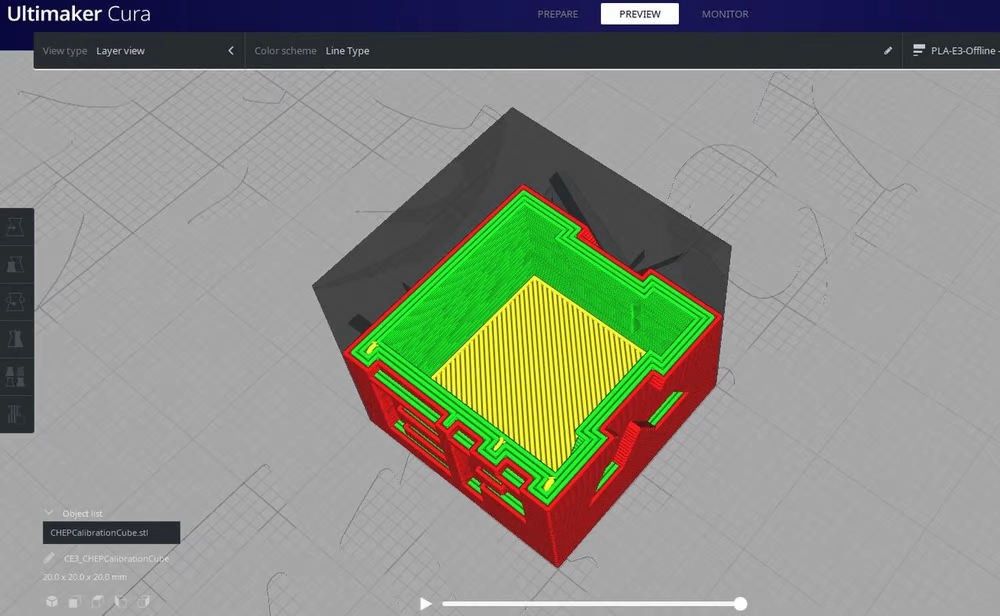This screenshot has width=1000, height=616.
Task: Open the Support Blocker tool
Action: pyautogui.click(x=15, y=414)
